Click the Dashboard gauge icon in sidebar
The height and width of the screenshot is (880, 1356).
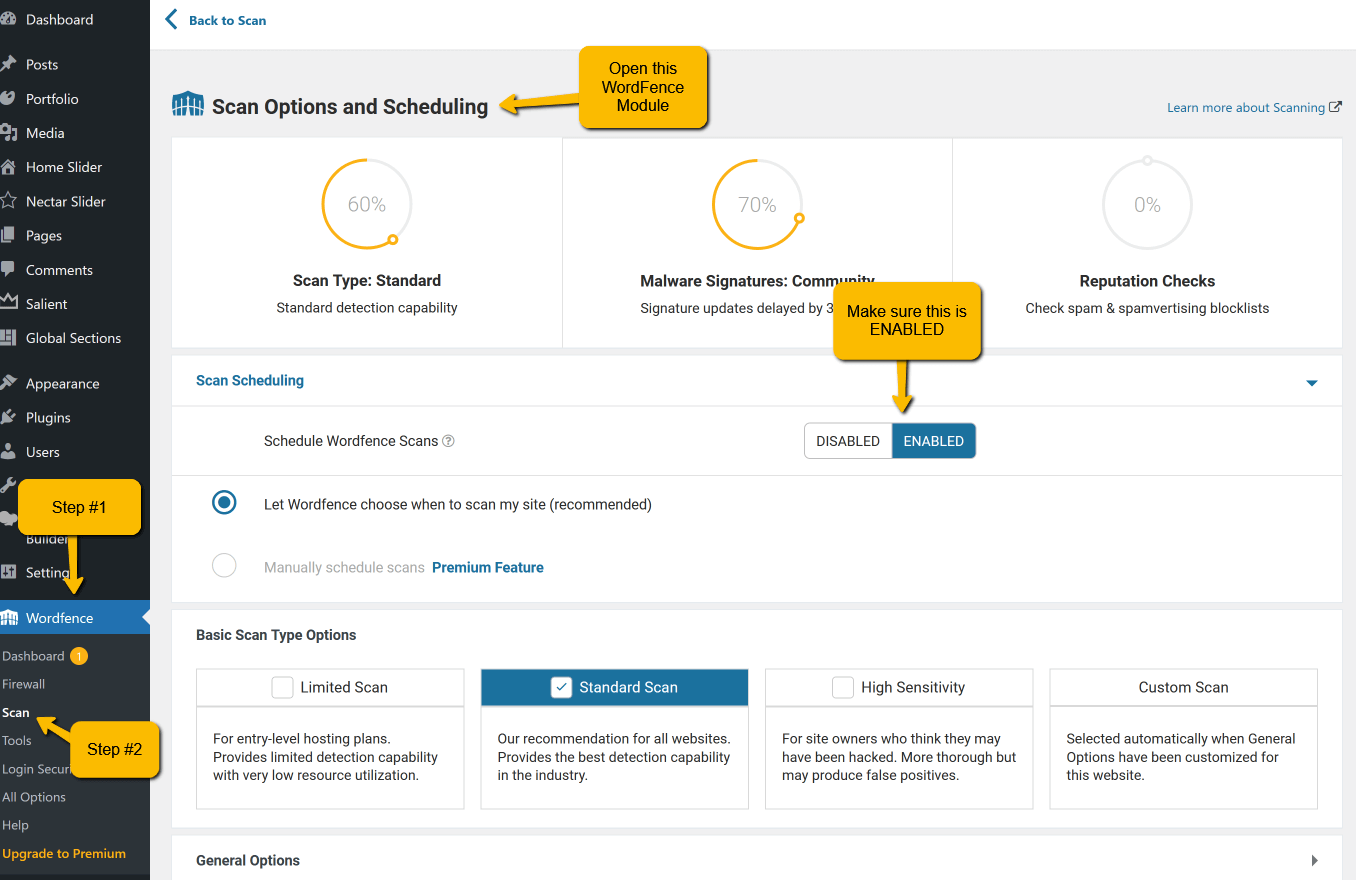click(x=8, y=19)
